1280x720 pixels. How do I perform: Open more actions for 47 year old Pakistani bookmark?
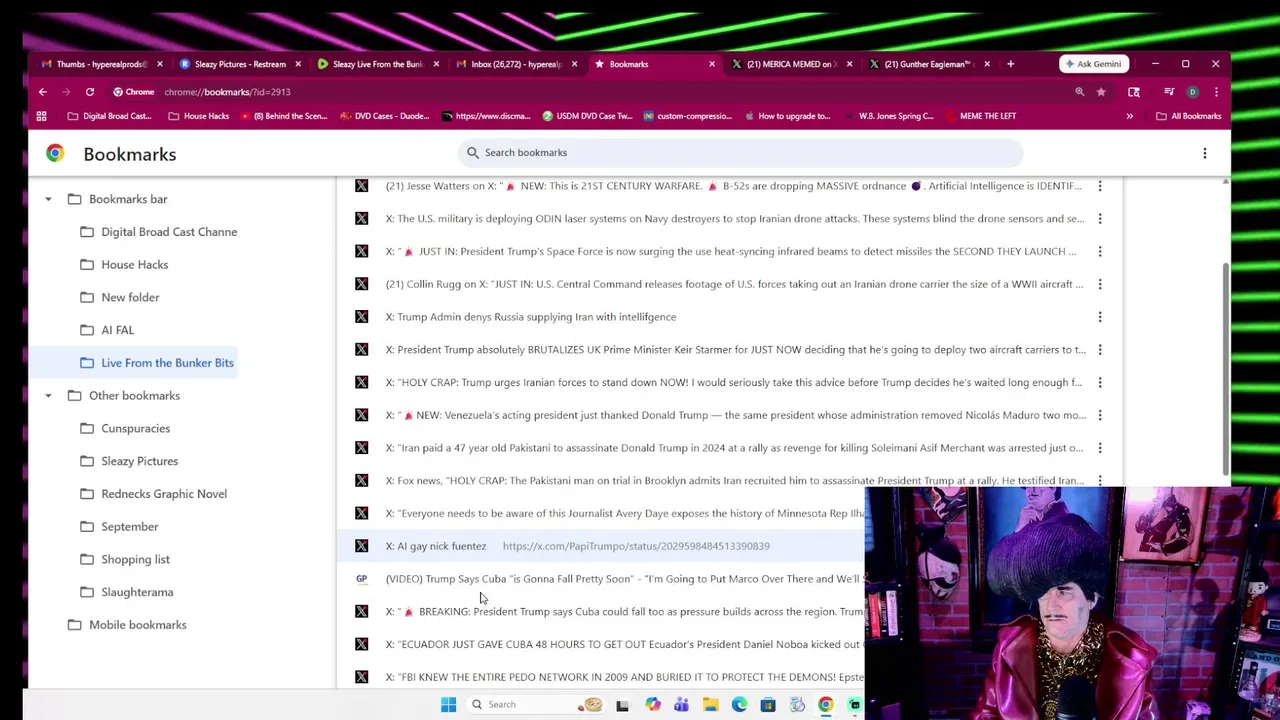click(x=1100, y=448)
